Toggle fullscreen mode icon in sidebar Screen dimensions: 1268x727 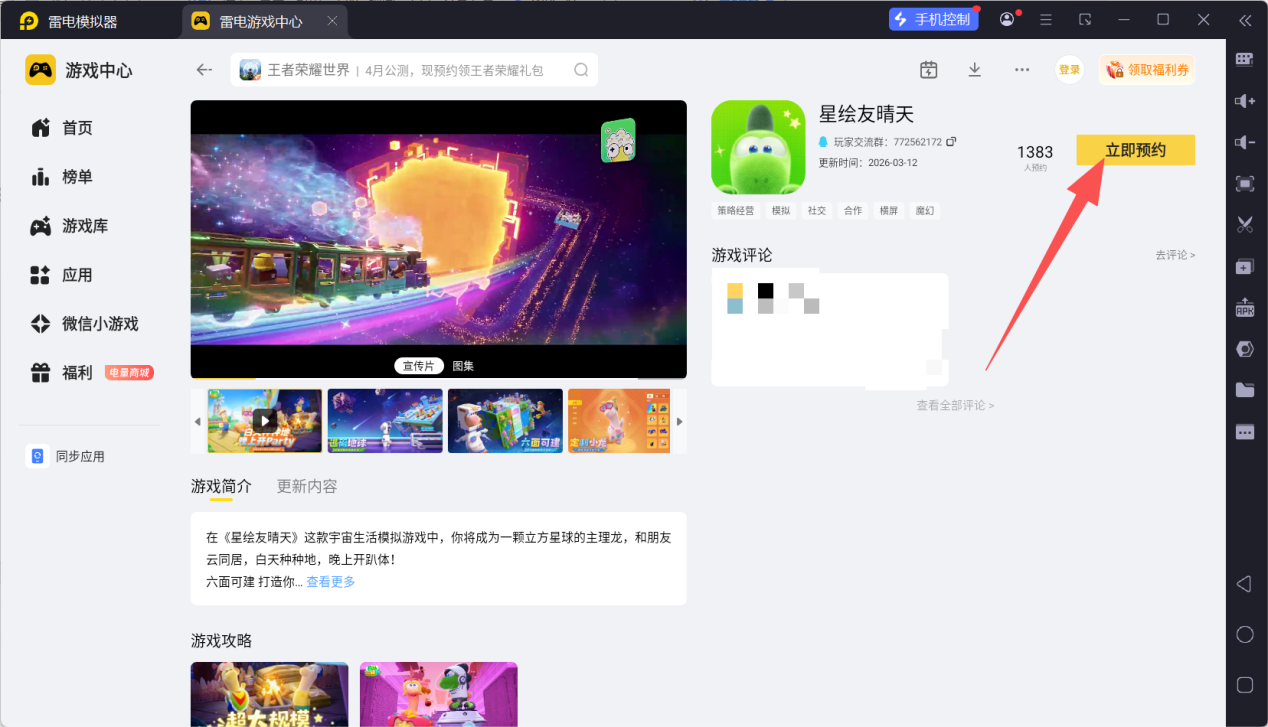pos(1244,184)
